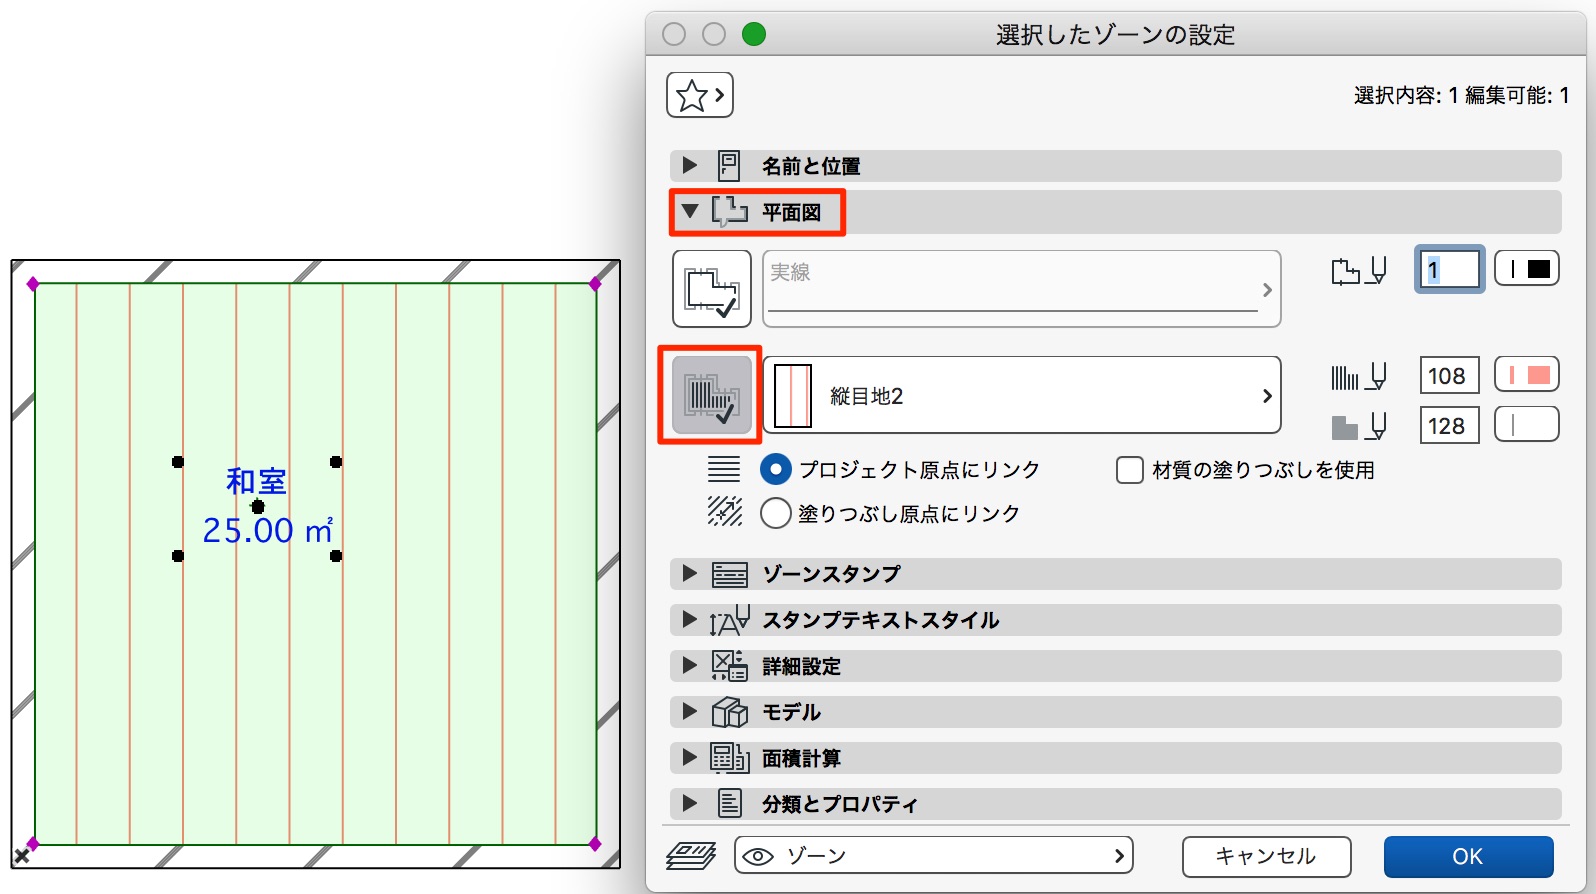Click the pink pen 108 color swatch
The width and height of the screenshot is (1596, 894).
1527,375
